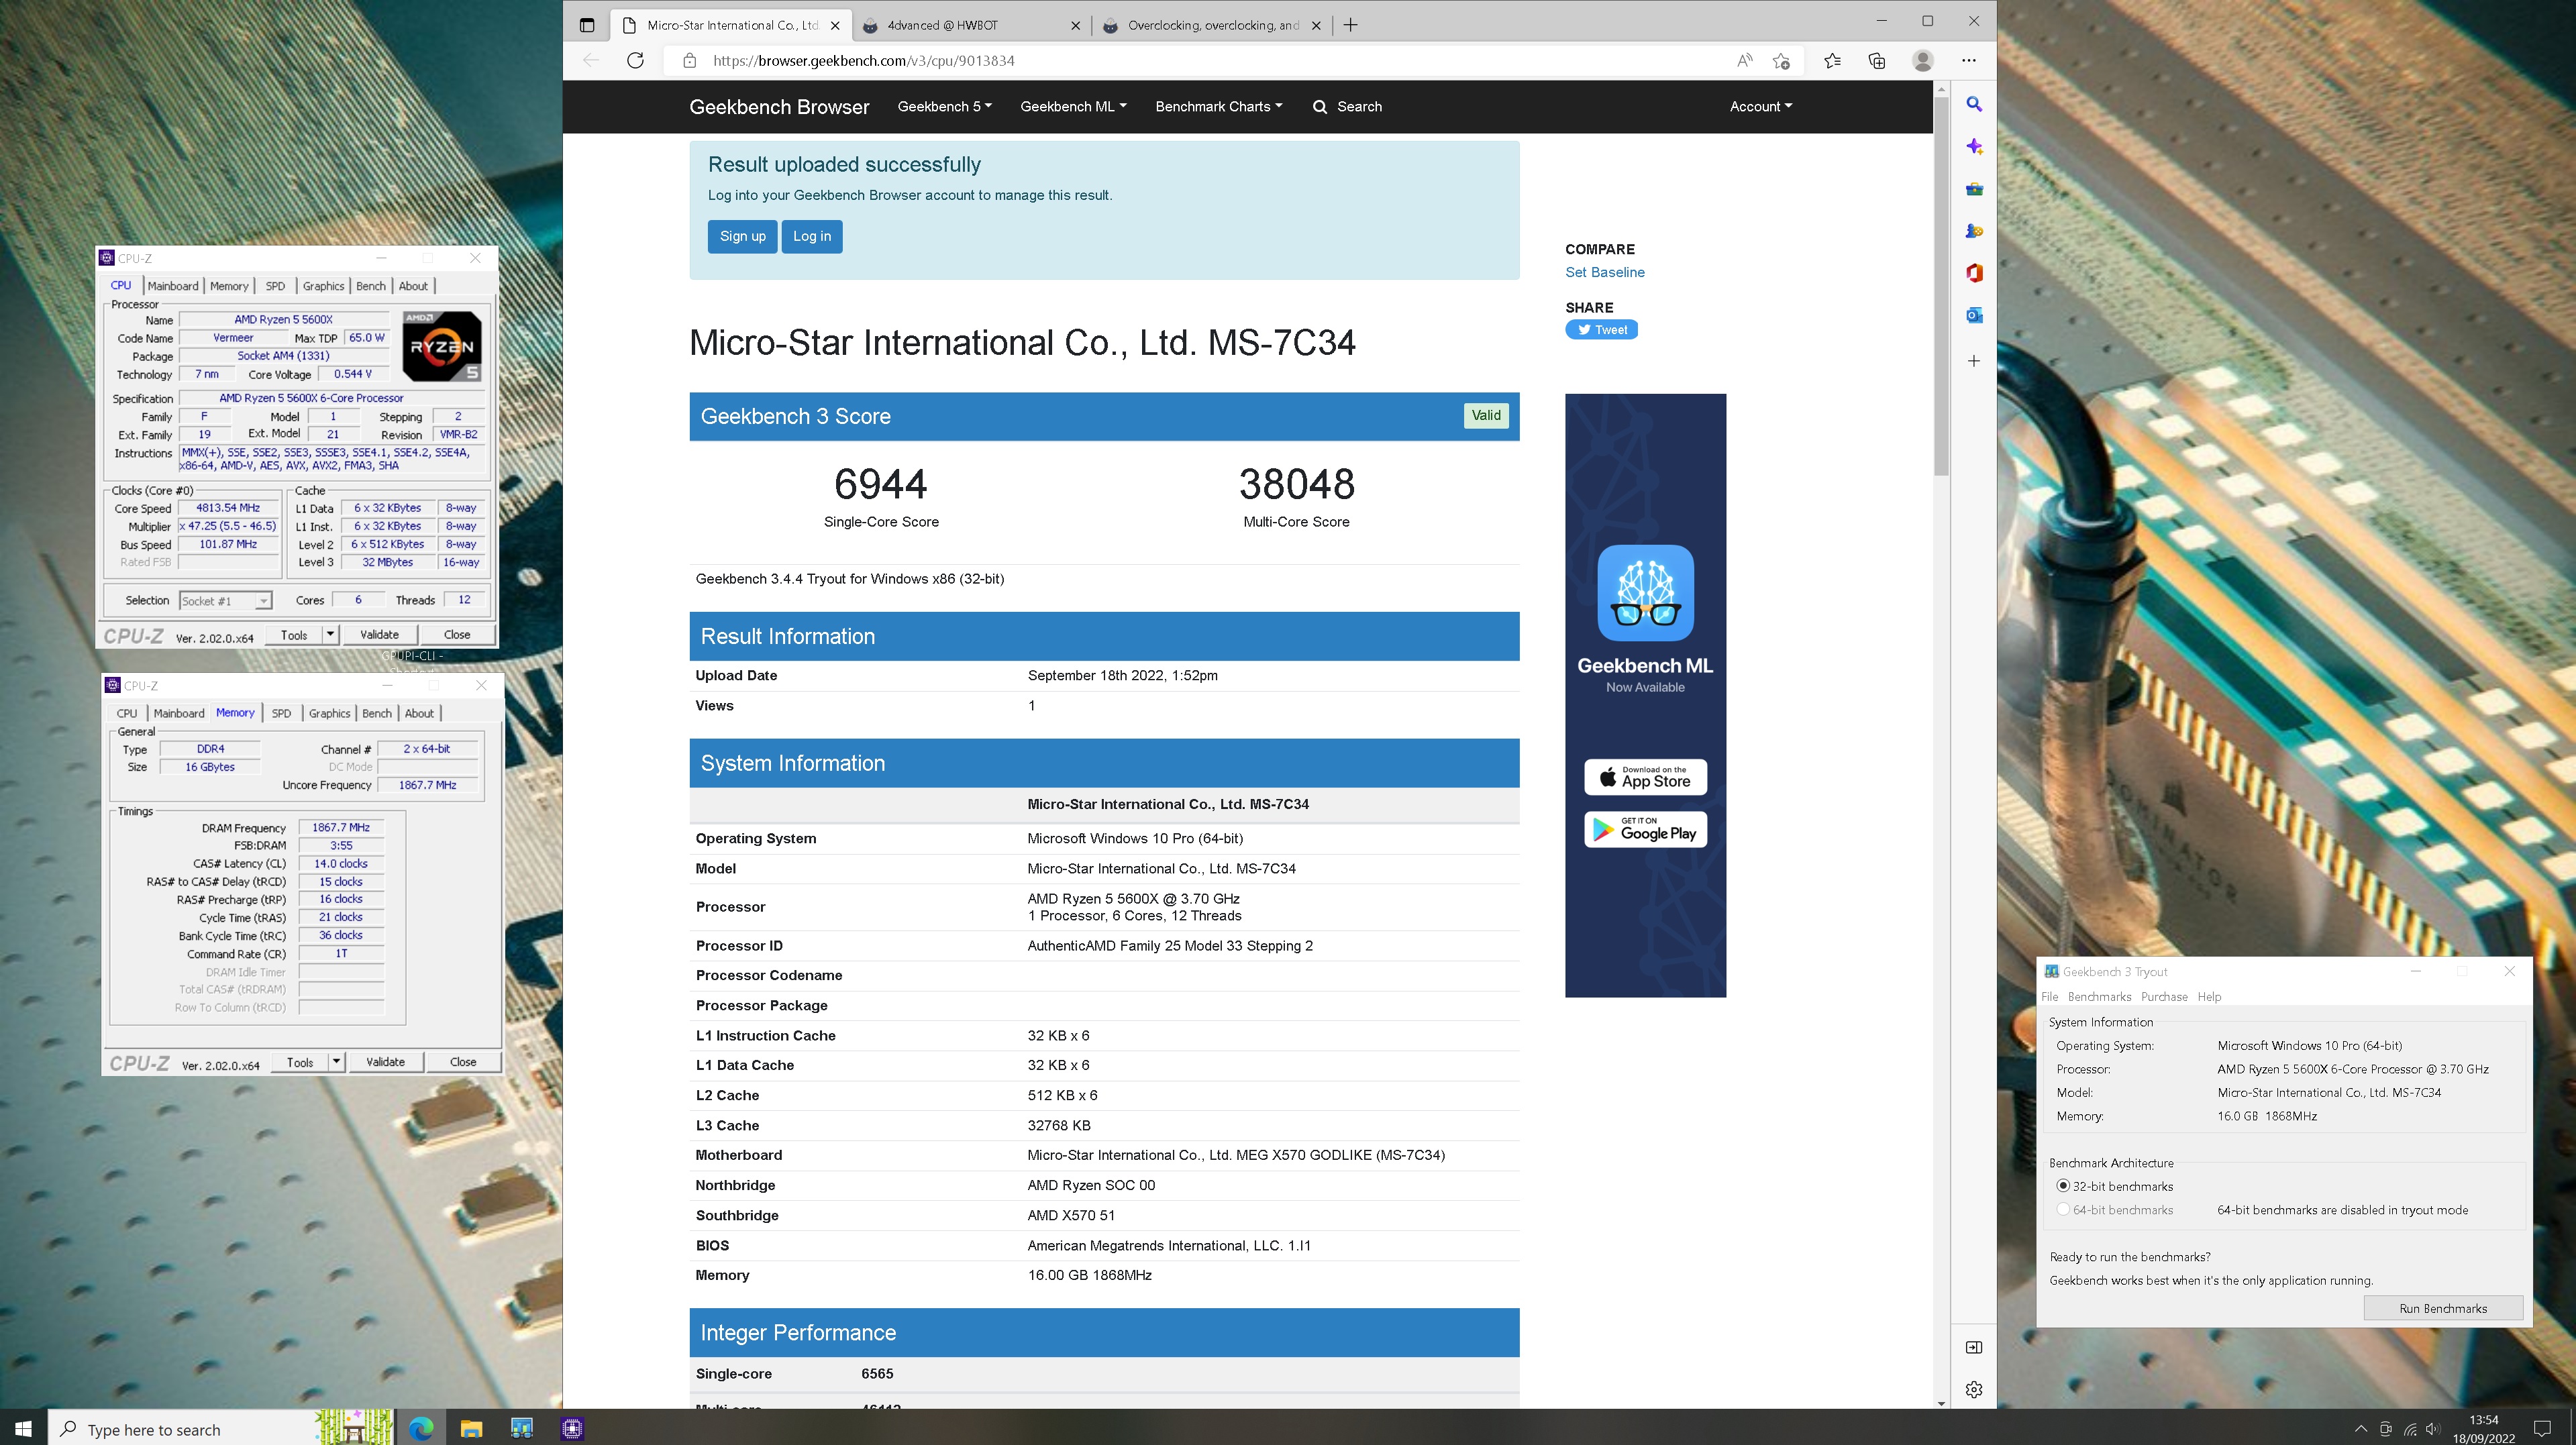Screen dimensions: 2576x1445
Task: Add this page to favorites star icon
Action: coord(1781,61)
